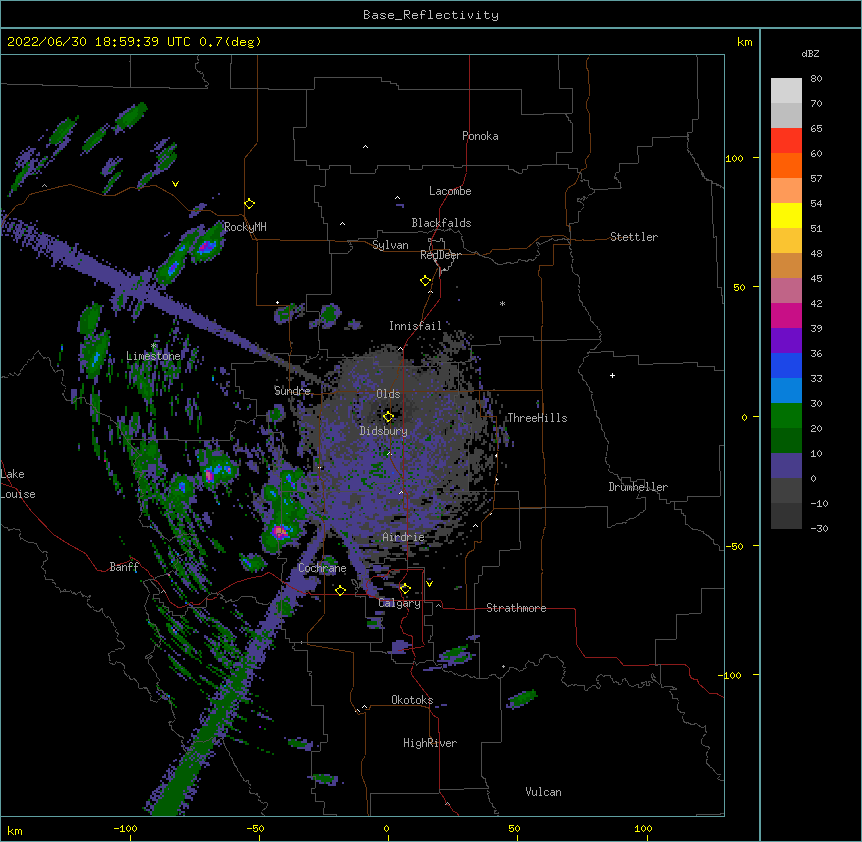Click the Lake Louise label

18,484
